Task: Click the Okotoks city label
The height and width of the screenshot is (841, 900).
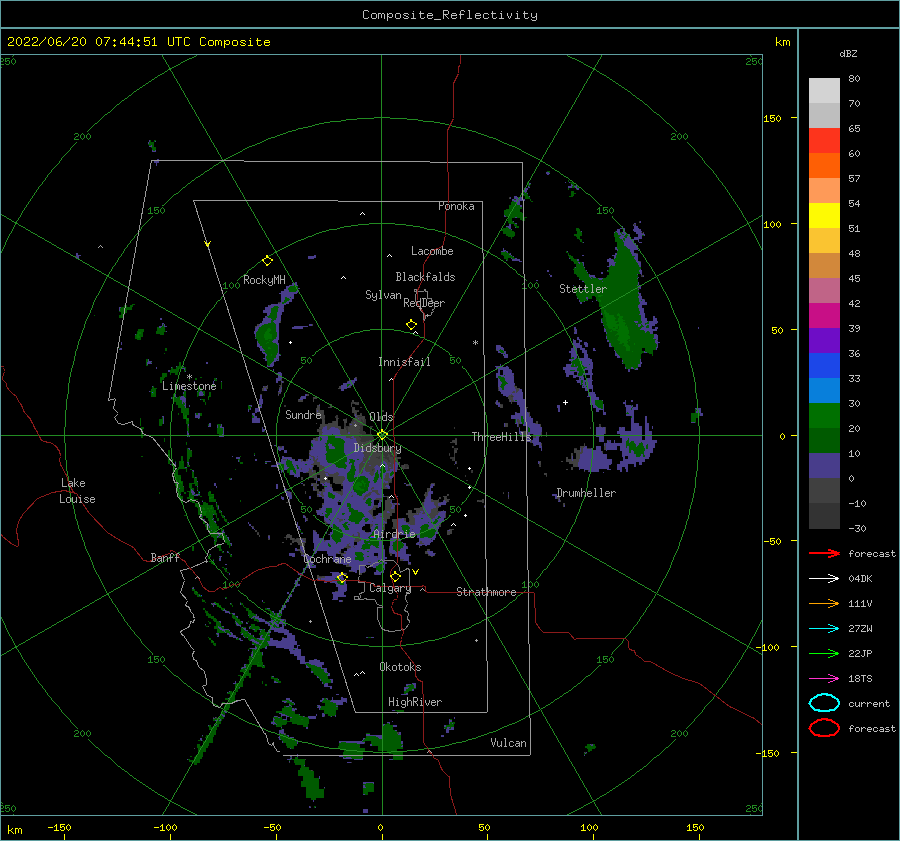Action: tap(400, 667)
